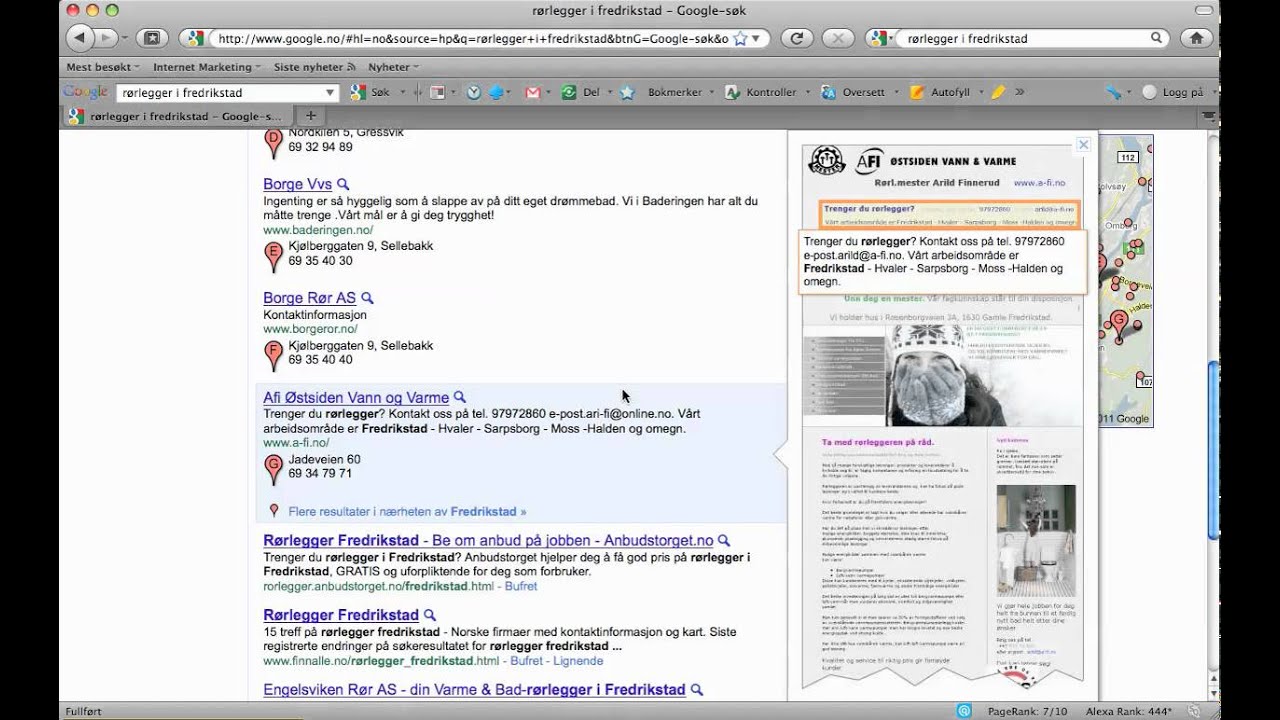Click the forward navigation arrow

click(106, 38)
